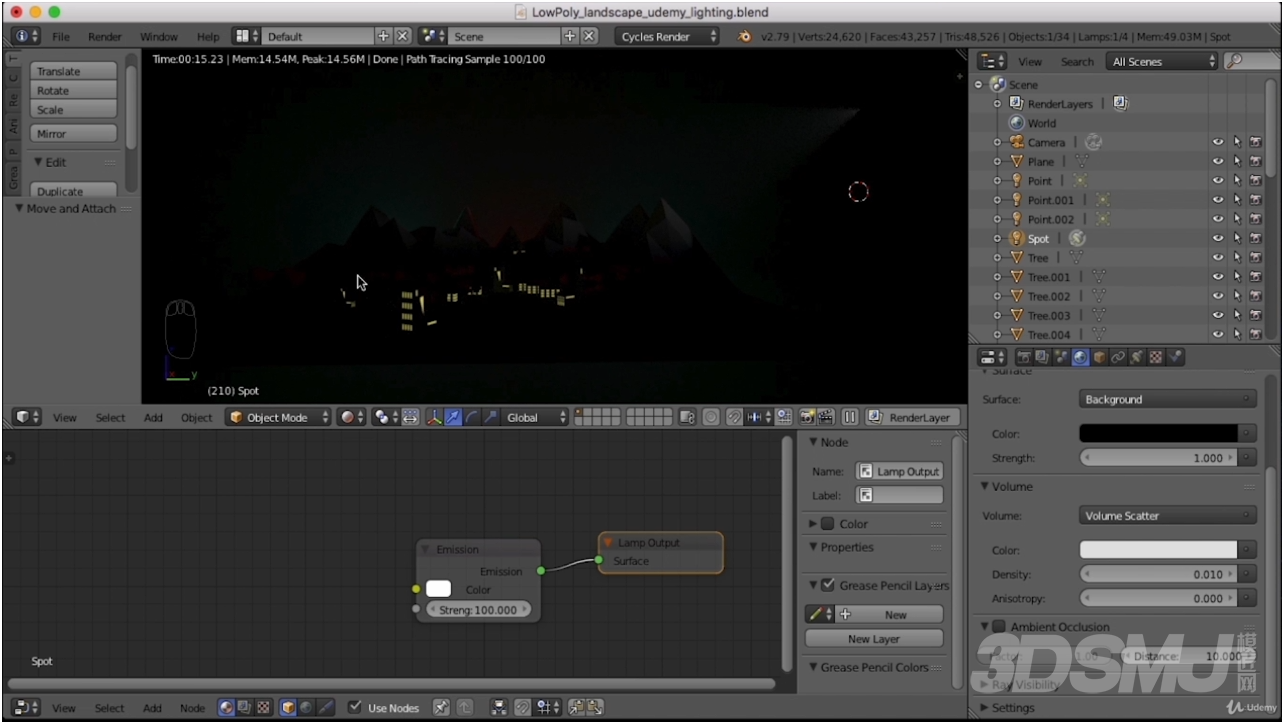Screen dimensions: 1284x724
Task: Open the outliner editor type icon
Action: tap(992, 61)
